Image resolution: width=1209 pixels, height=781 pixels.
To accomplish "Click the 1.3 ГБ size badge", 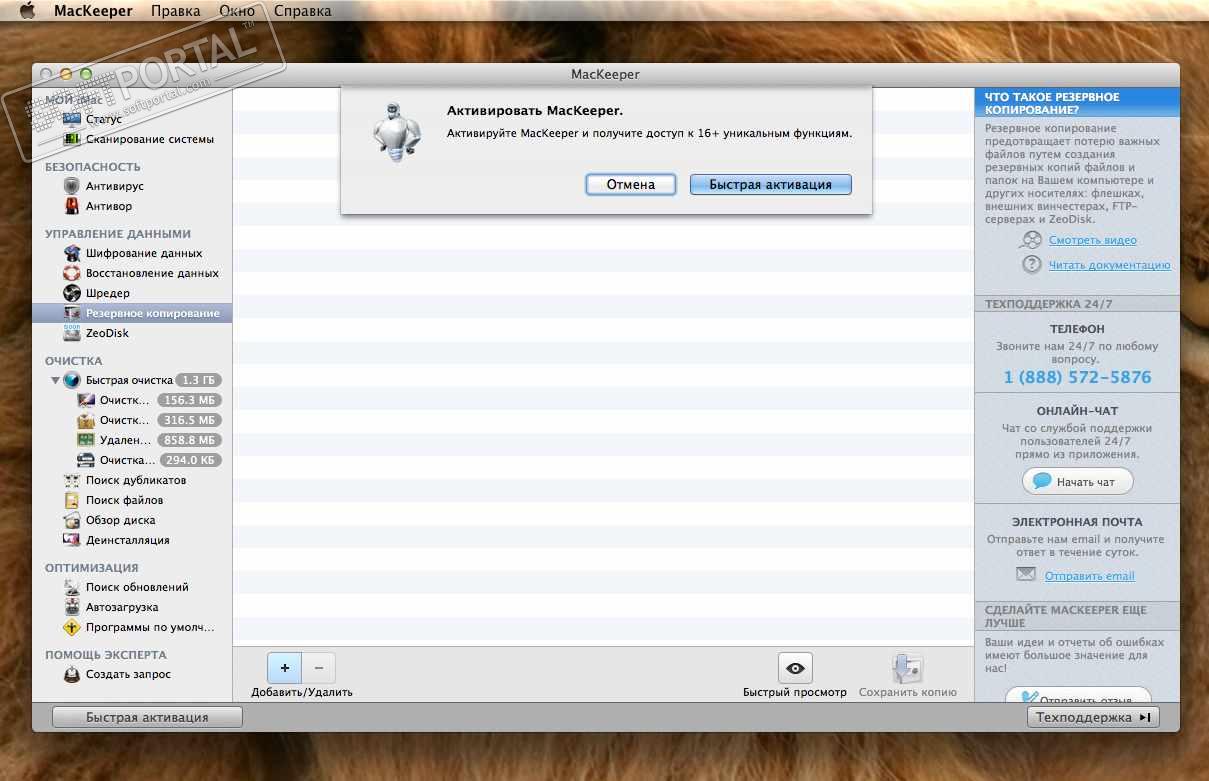I will 199,380.
